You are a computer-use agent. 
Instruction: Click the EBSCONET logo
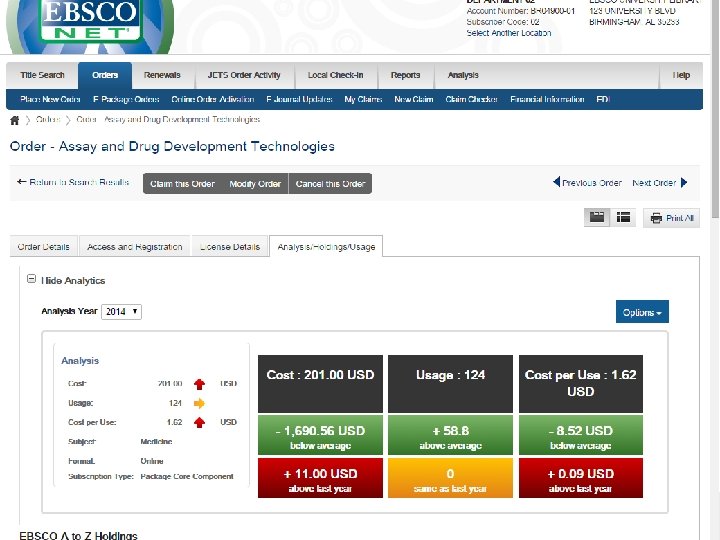tap(90, 25)
